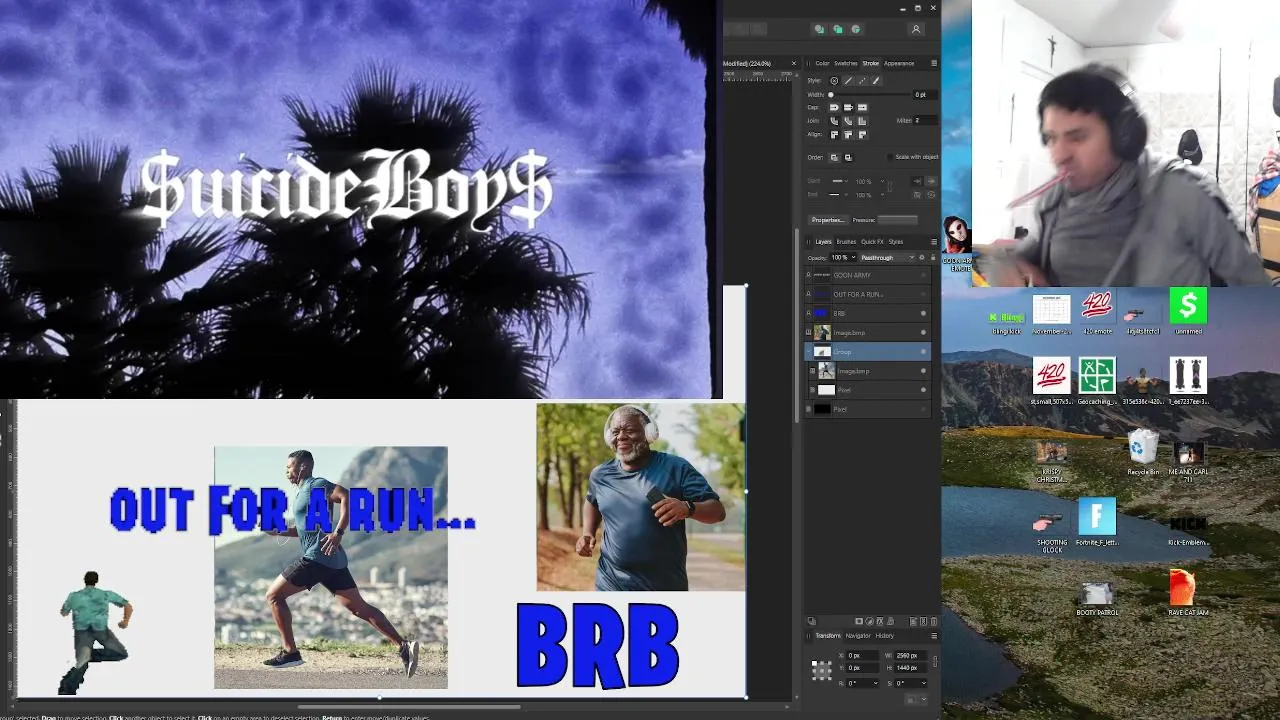Click the third green persona icon
1280x720 pixels.
tap(855, 29)
